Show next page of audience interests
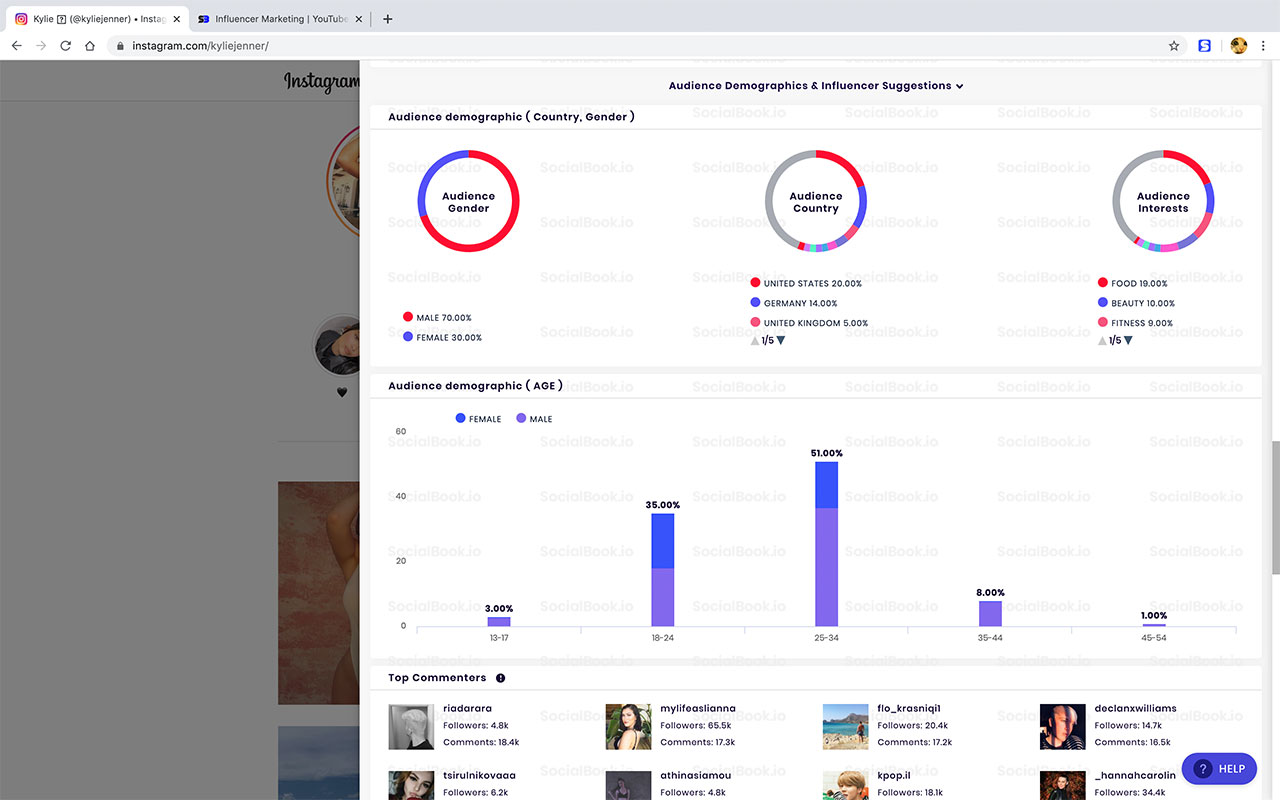The image size is (1280, 800). 1128,341
